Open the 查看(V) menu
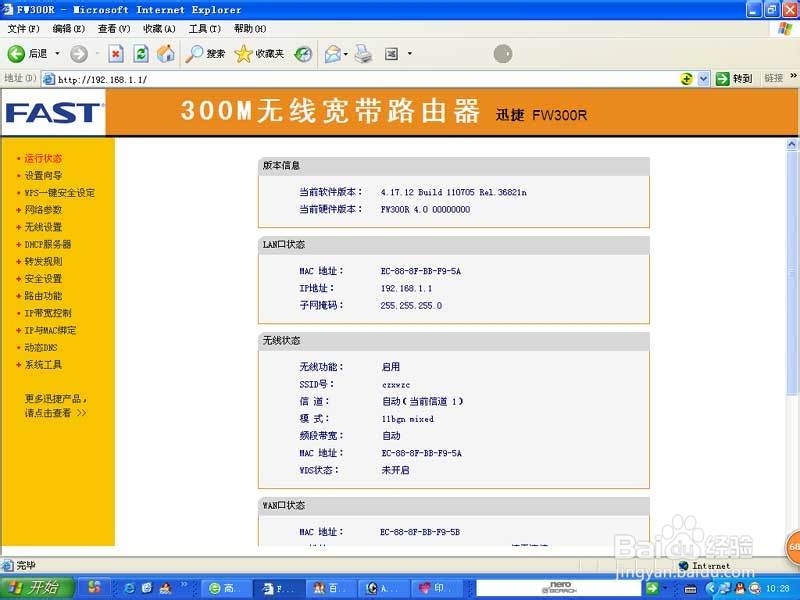This screenshot has height=600, width=800. coord(114,29)
